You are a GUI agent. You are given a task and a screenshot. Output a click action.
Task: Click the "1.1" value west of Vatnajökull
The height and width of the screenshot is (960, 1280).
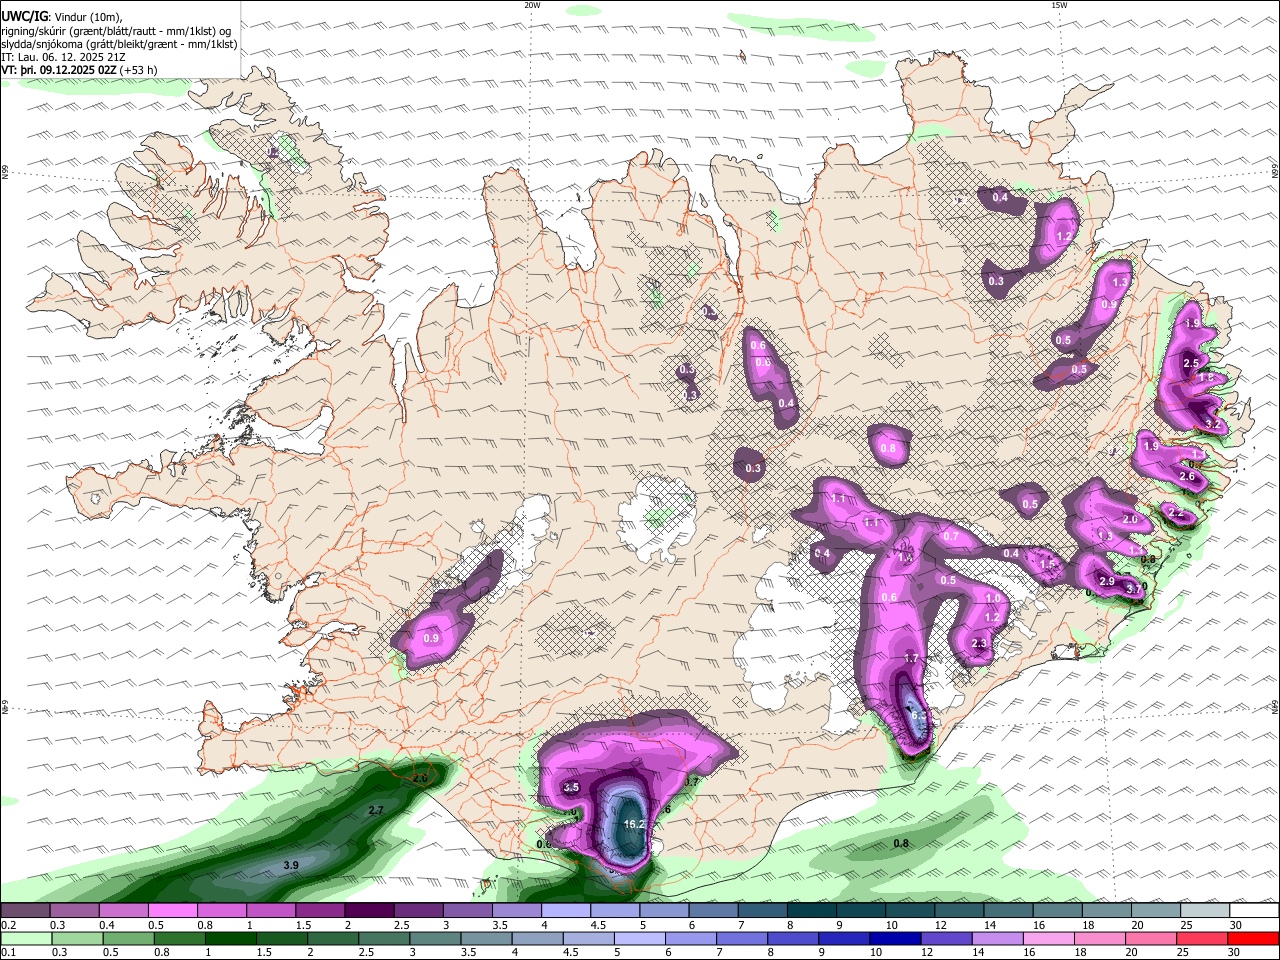[x=838, y=498]
